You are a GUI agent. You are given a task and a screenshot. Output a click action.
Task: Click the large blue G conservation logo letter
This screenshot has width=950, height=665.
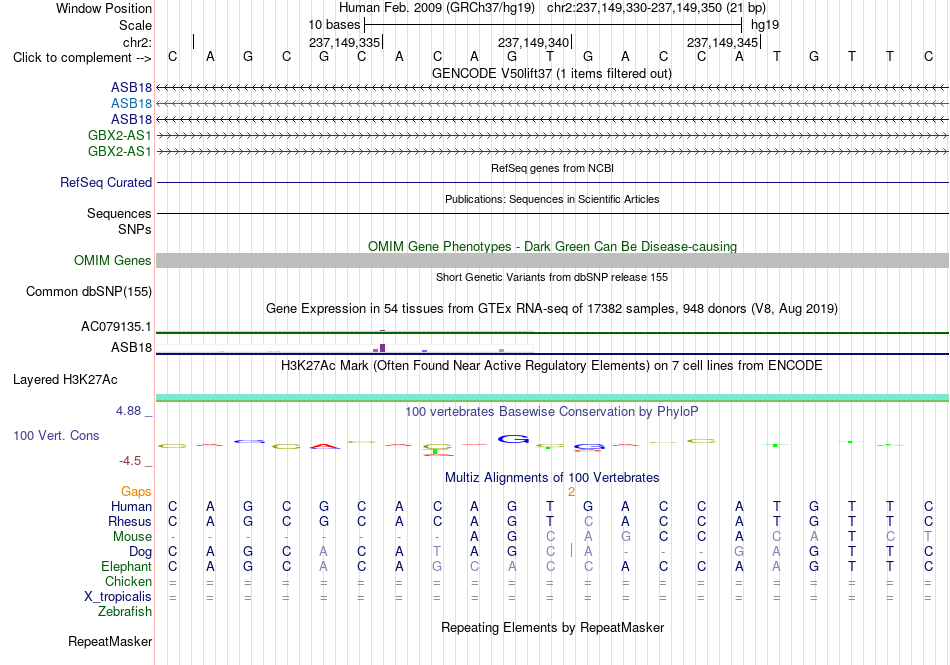(513, 439)
